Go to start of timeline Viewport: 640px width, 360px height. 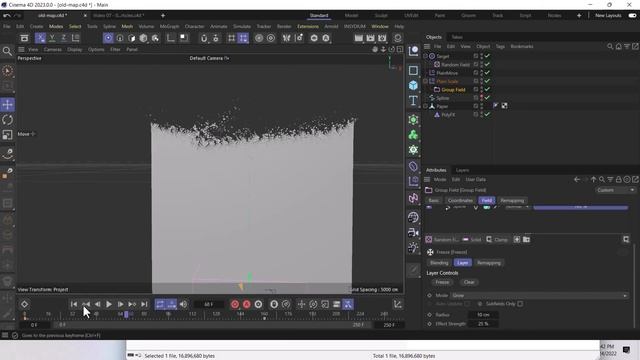[x=74, y=304]
